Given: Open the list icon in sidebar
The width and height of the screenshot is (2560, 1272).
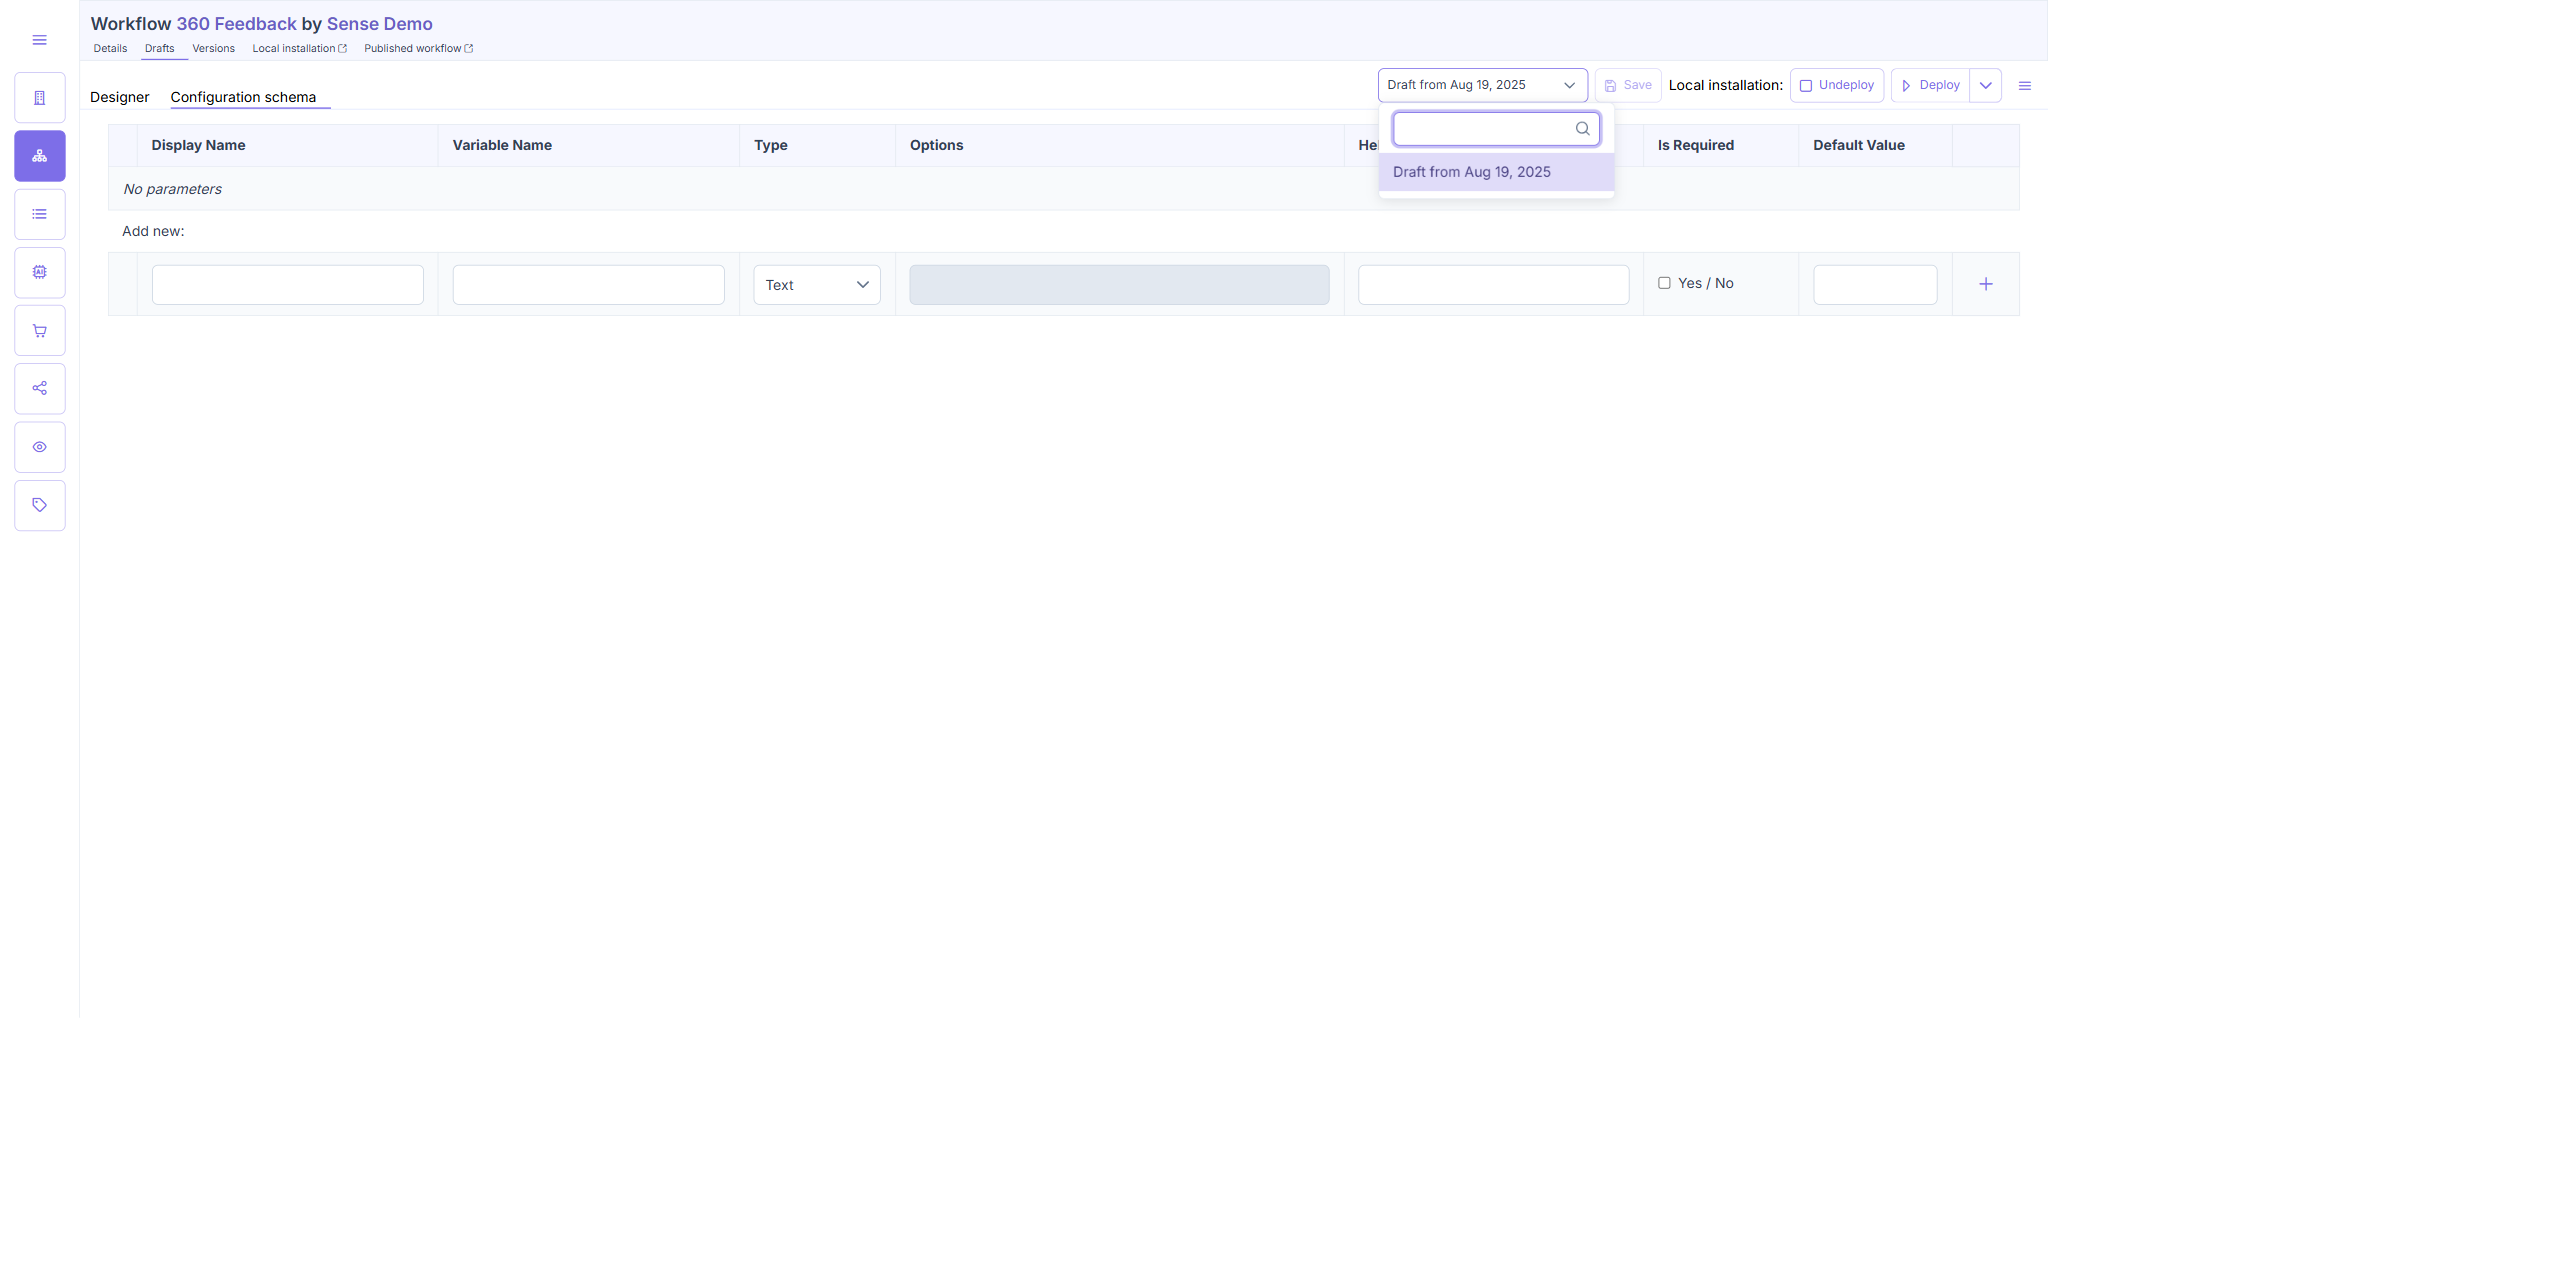Looking at the screenshot, I should click(40, 214).
